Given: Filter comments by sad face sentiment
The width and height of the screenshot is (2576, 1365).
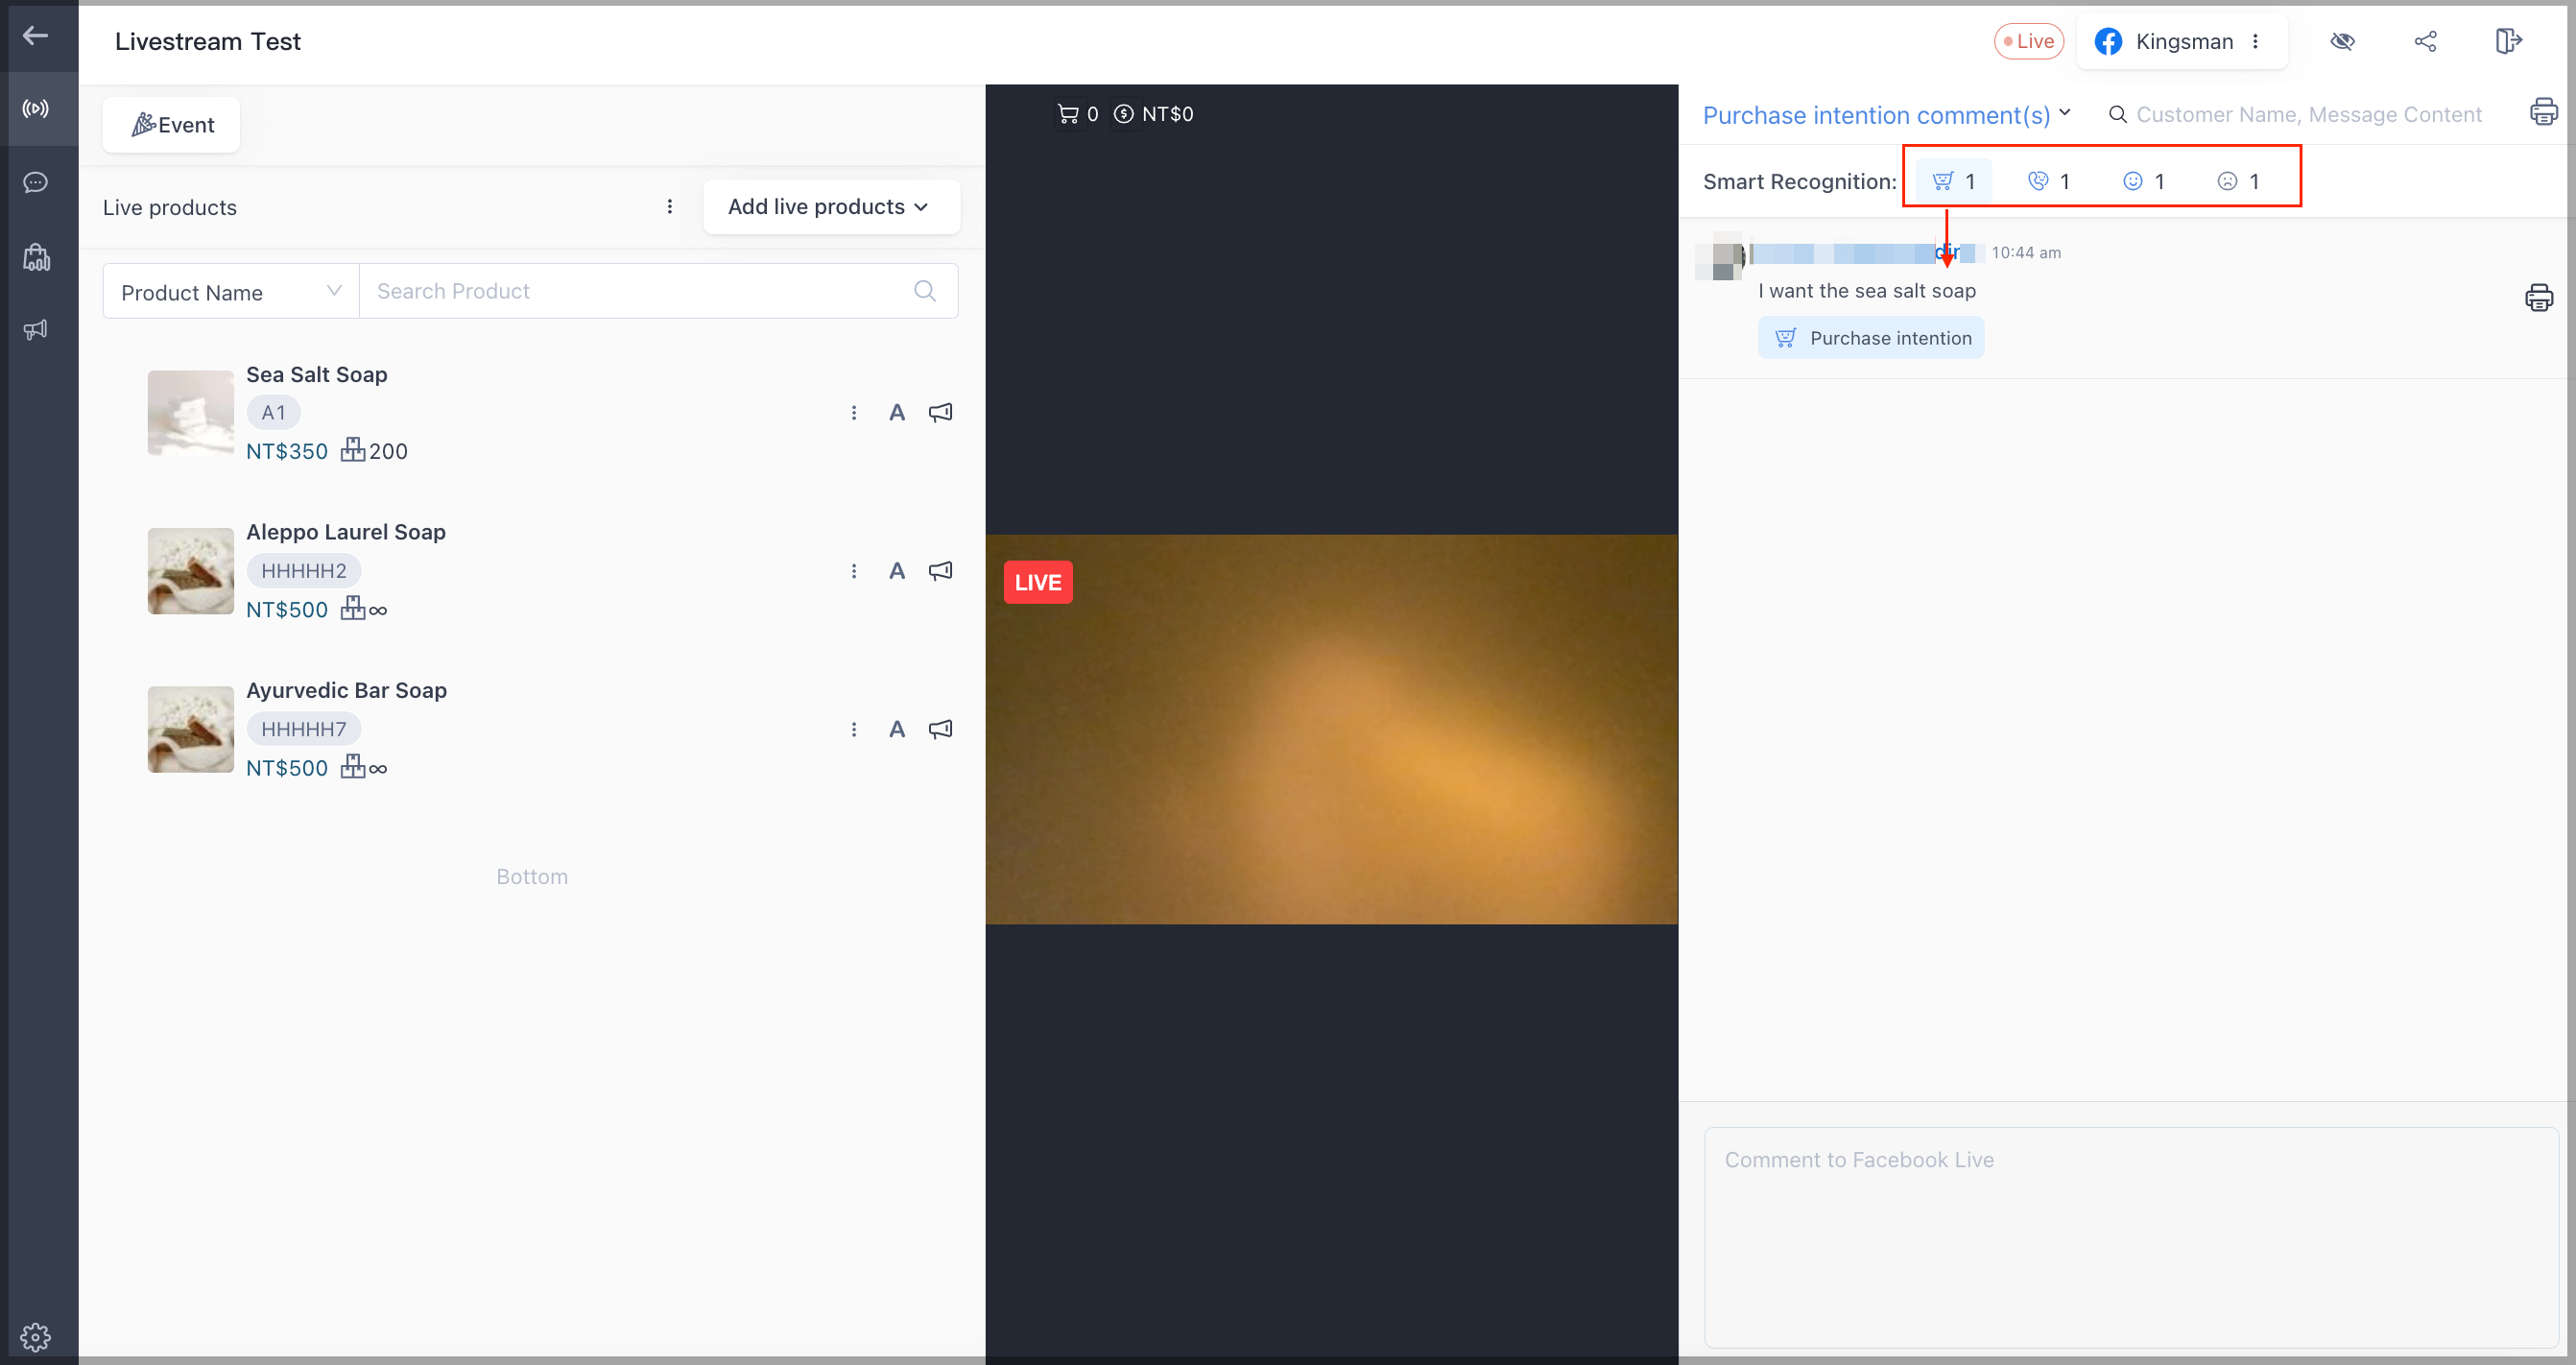Looking at the screenshot, I should pyautogui.click(x=2238, y=181).
